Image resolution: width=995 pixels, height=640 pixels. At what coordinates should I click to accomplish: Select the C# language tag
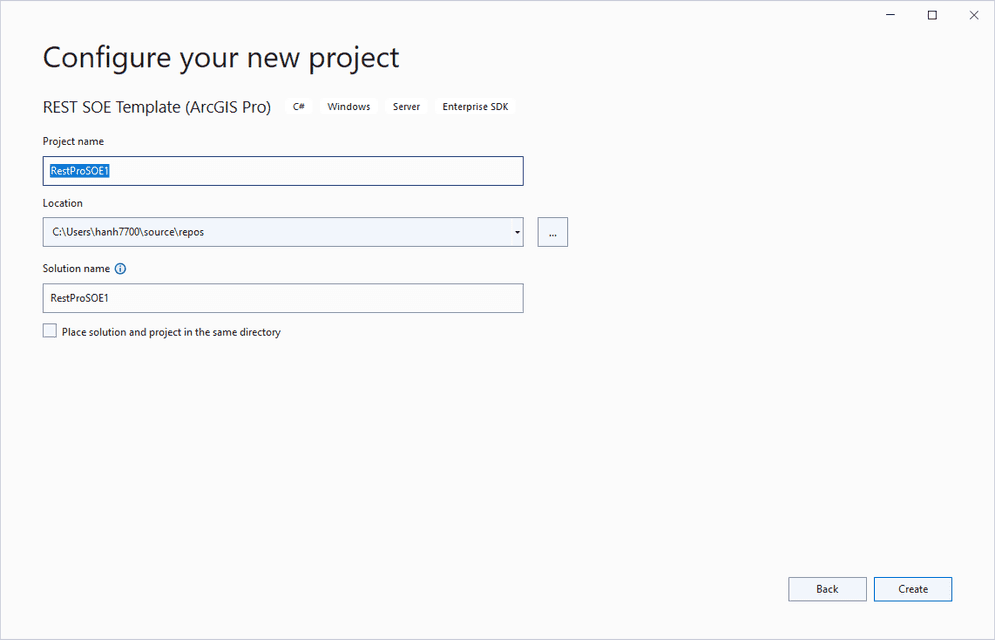(299, 107)
